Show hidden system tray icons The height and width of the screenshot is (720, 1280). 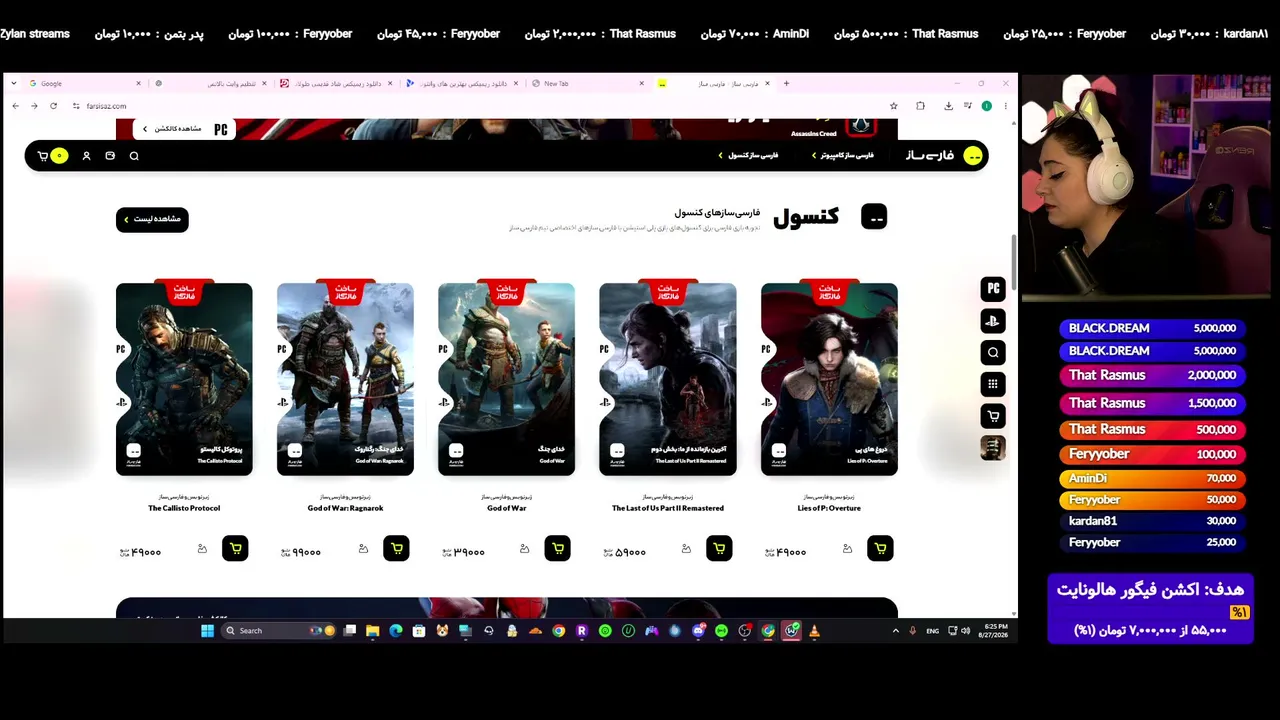895,631
